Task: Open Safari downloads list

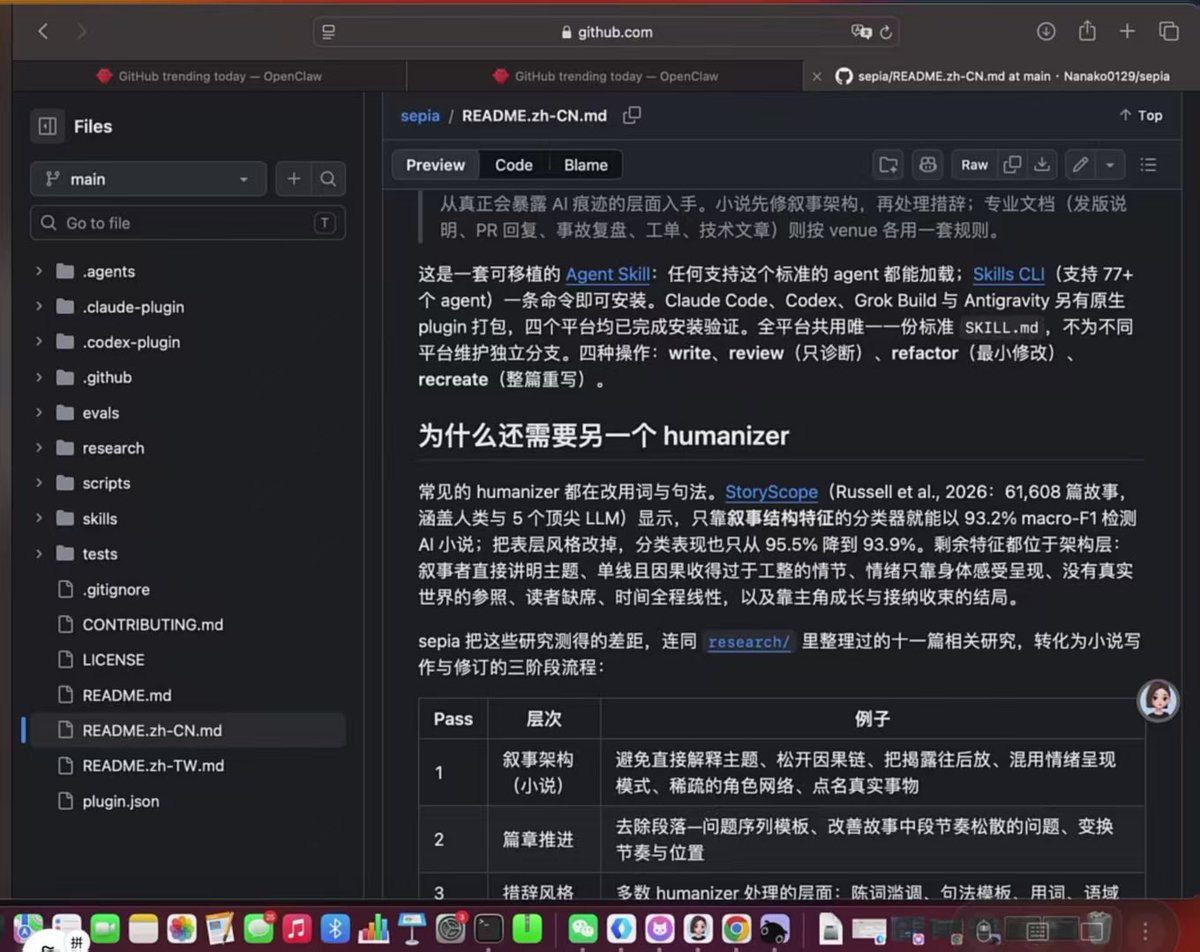Action: click(x=1046, y=32)
